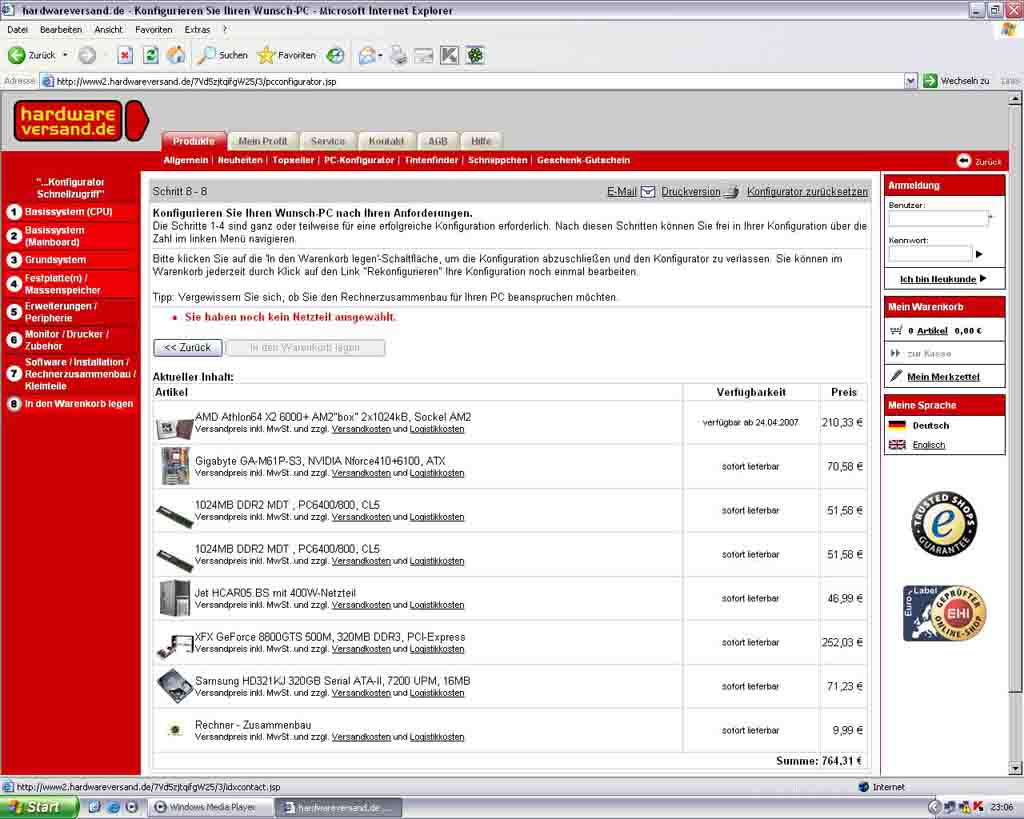The height and width of the screenshot is (819, 1024).
Task: Select the German flag icon
Action: (x=897, y=425)
